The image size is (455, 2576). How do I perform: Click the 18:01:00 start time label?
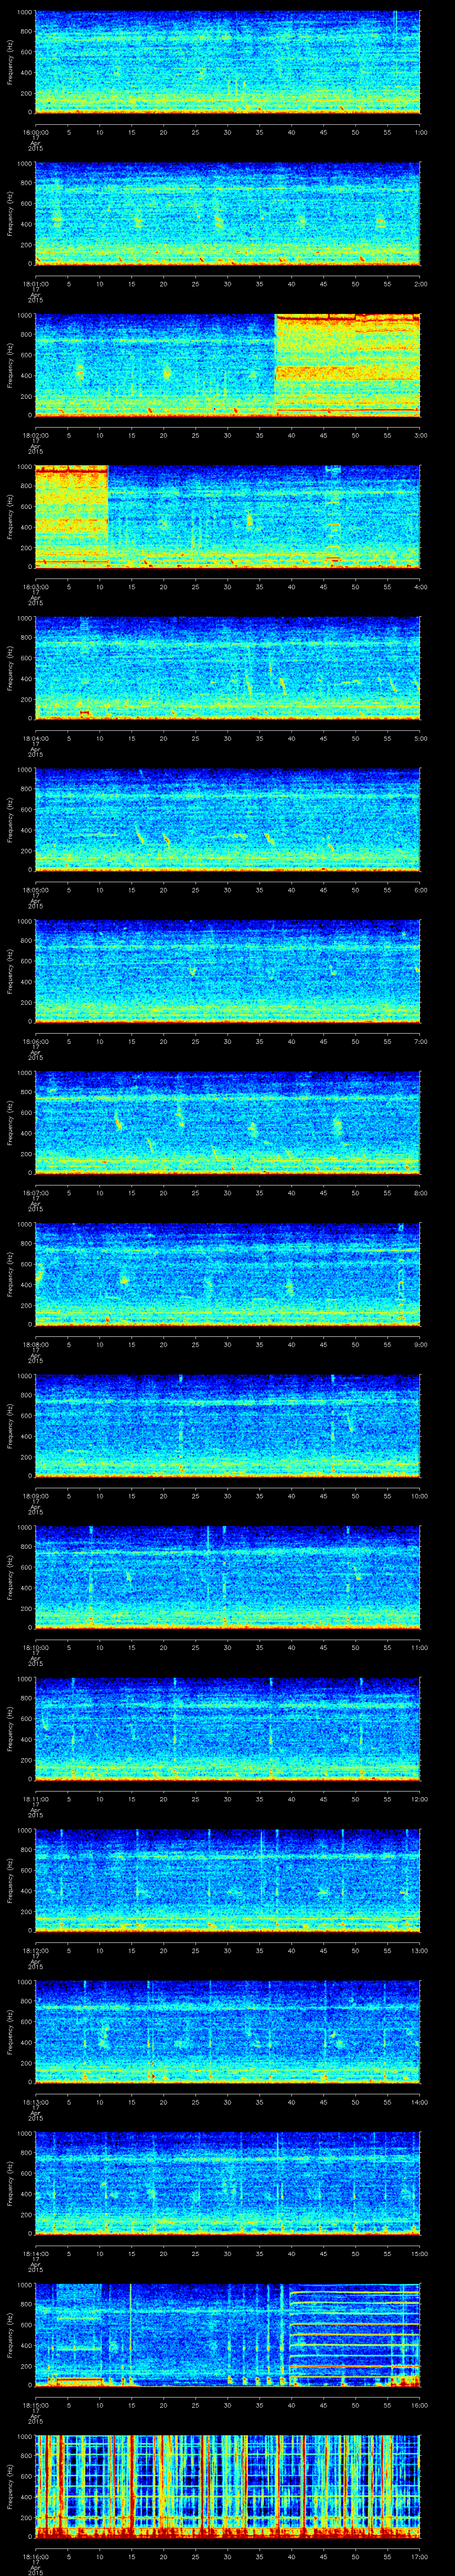pos(35,284)
